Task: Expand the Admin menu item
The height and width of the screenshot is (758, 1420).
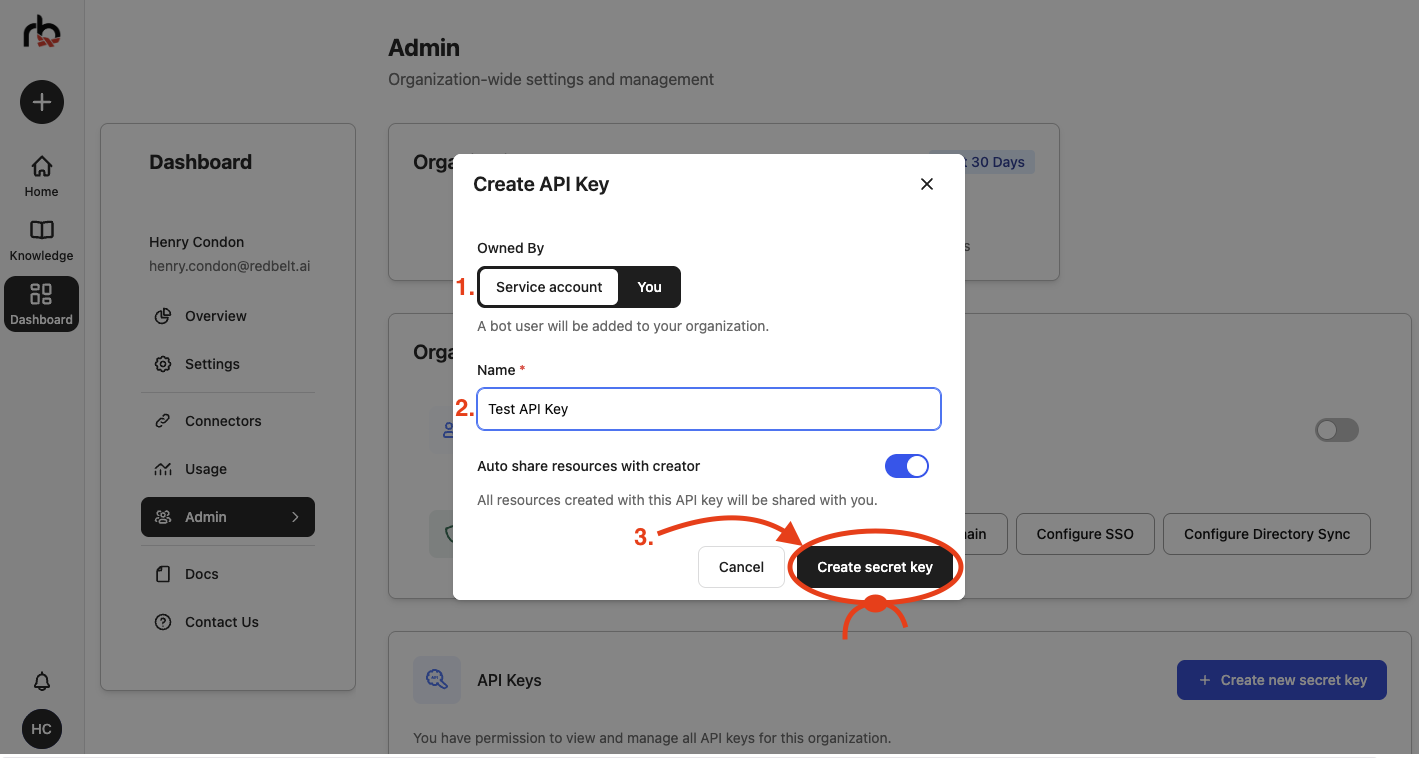Action: pyautogui.click(x=227, y=517)
